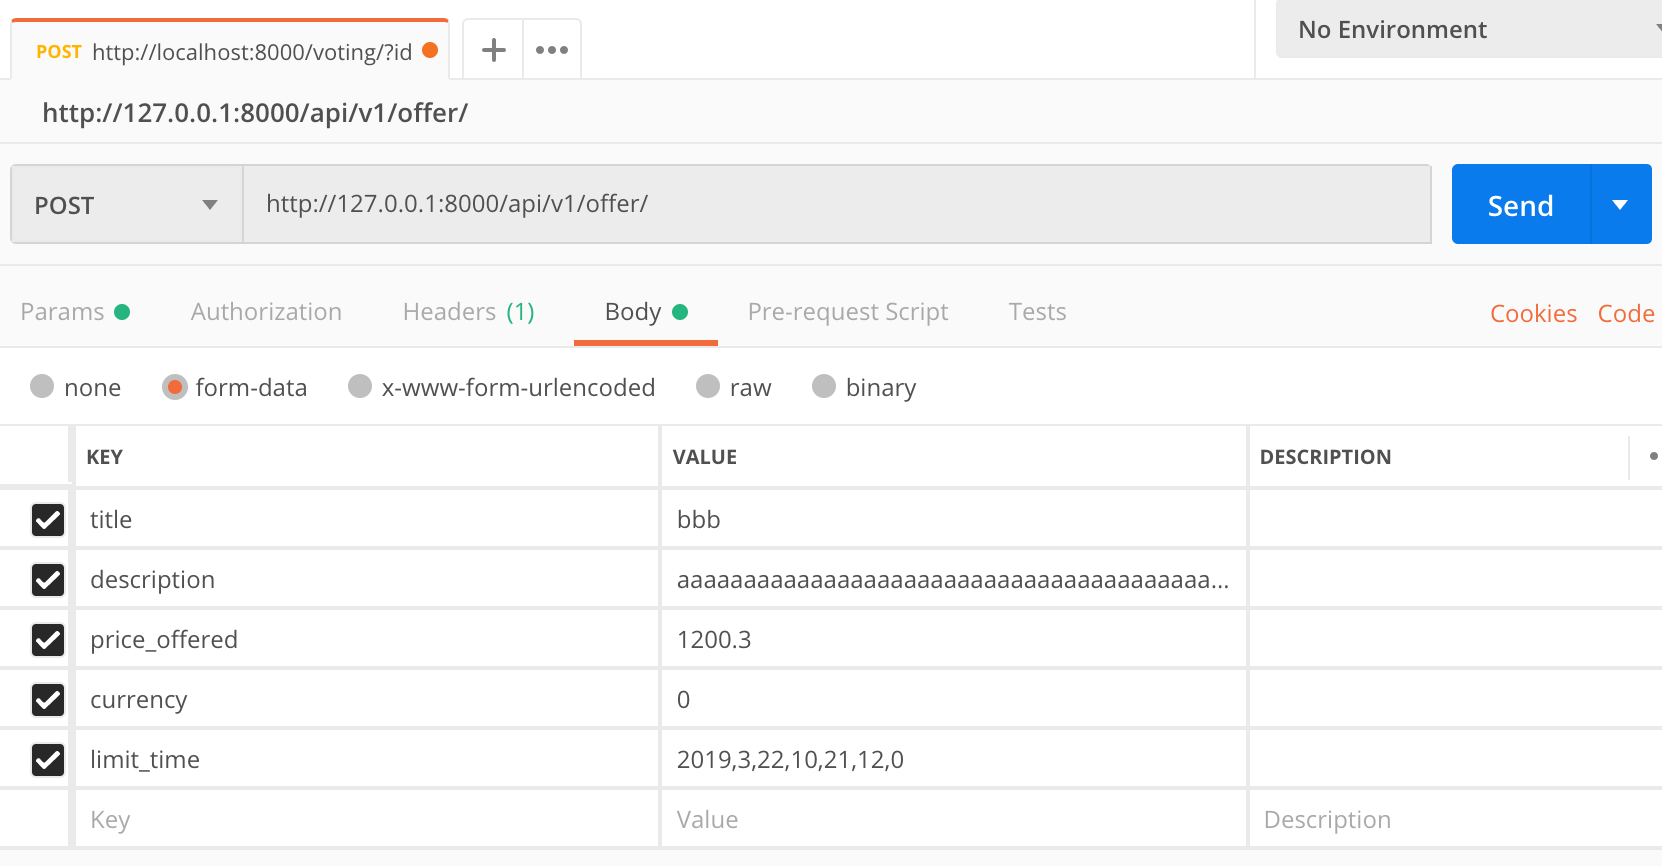
Task: Click the description cell of the limit_time row
Action: [1455, 759]
